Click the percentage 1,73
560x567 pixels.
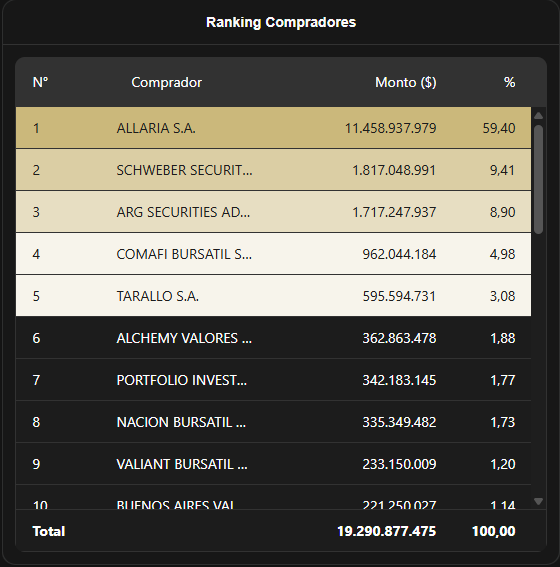click(503, 422)
